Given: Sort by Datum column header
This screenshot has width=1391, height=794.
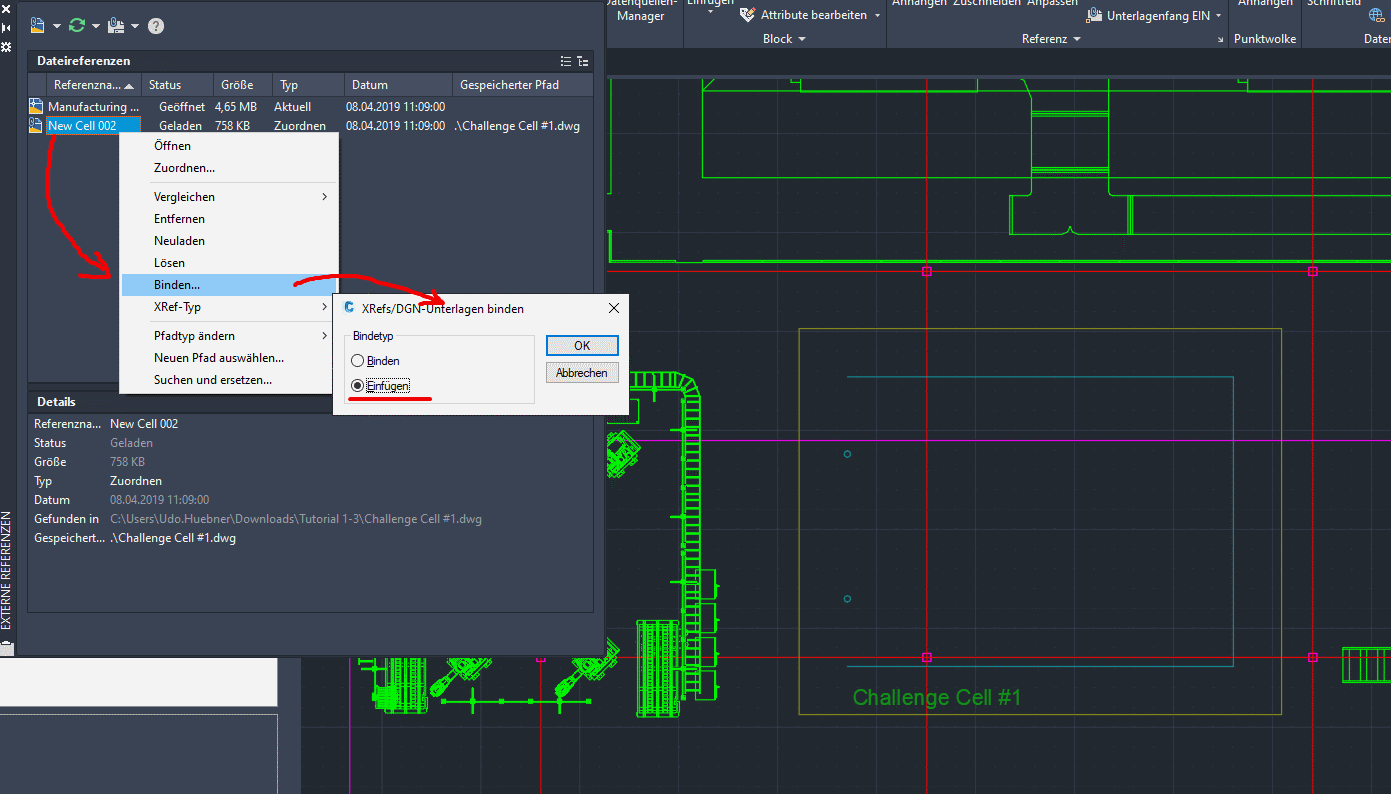Looking at the screenshot, I should click(398, 85).
